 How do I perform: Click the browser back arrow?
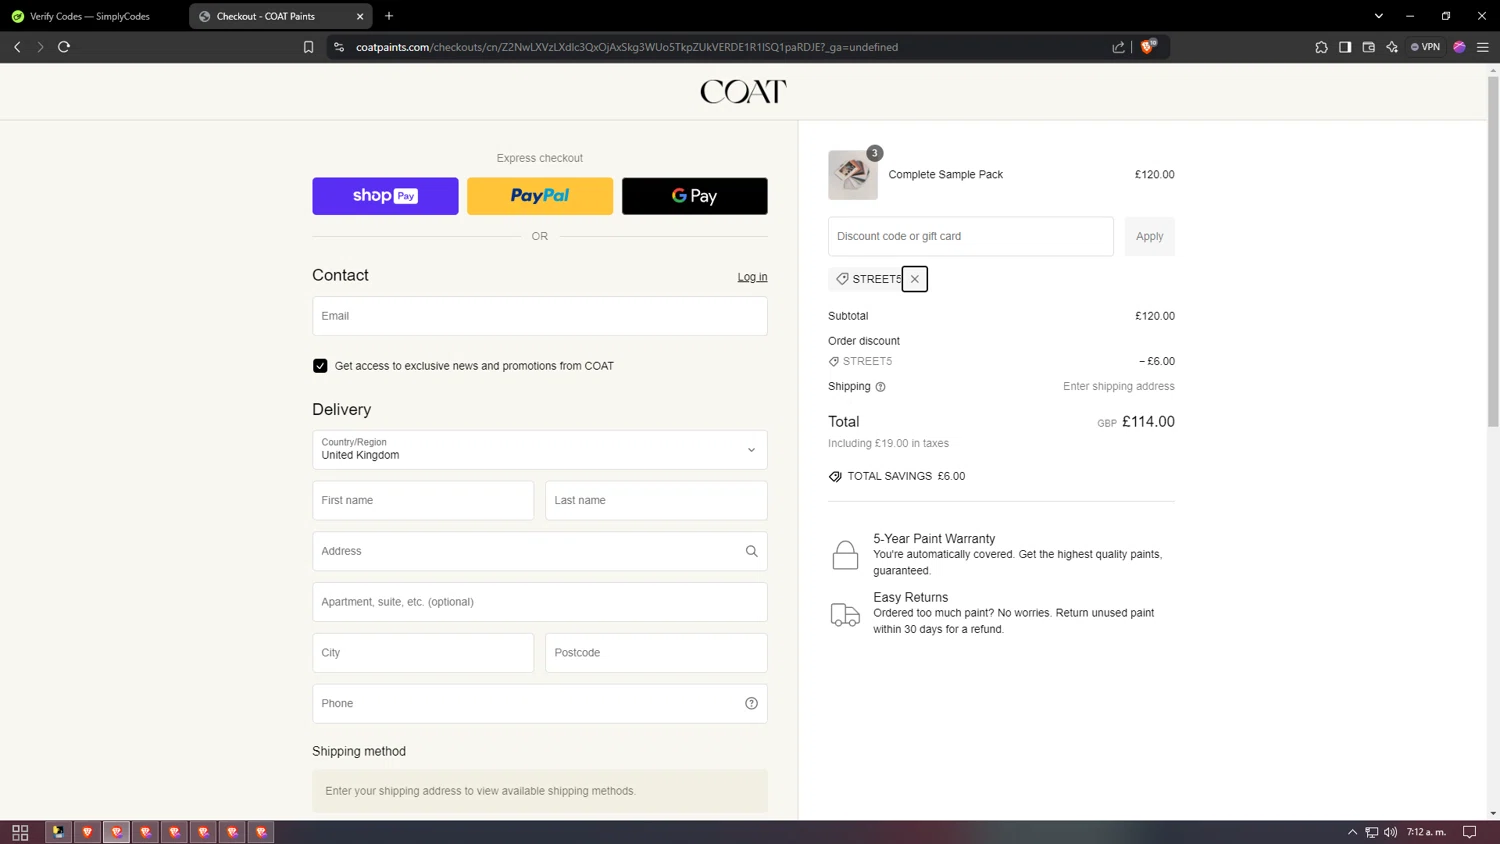tap(17, 47)
